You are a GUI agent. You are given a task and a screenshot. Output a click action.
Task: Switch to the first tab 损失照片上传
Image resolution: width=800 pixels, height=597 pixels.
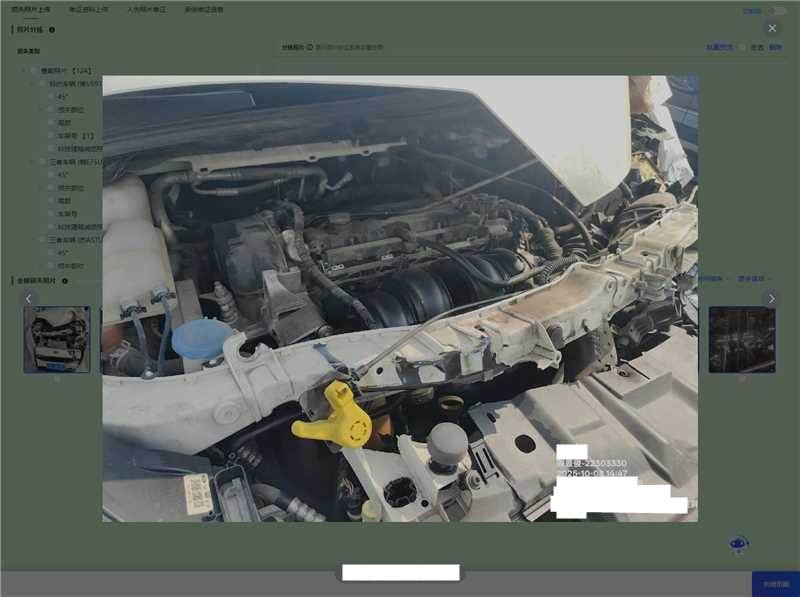click(30, 10)
